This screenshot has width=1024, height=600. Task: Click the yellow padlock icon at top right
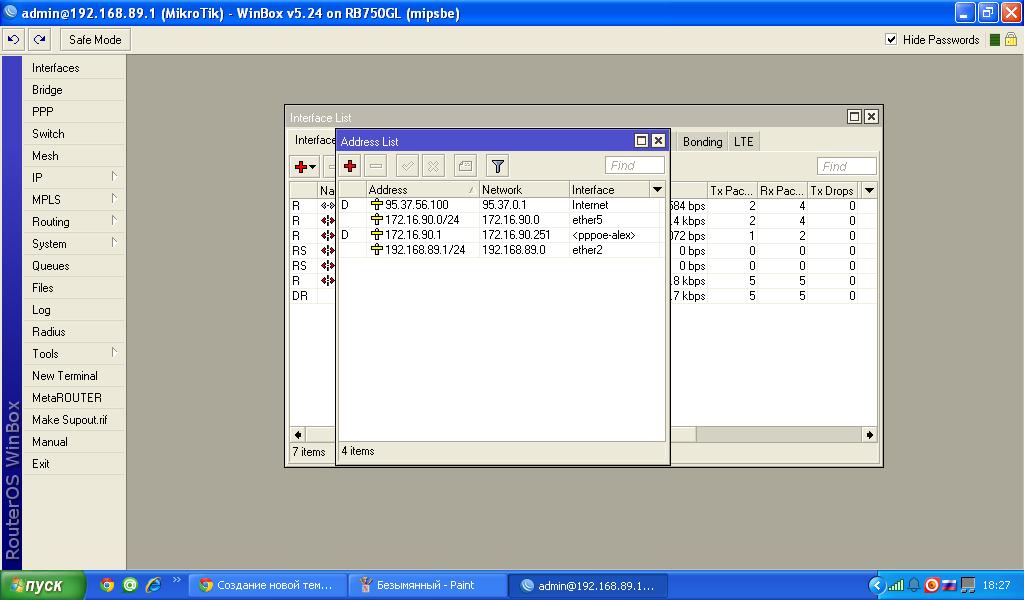(1011, 40)
